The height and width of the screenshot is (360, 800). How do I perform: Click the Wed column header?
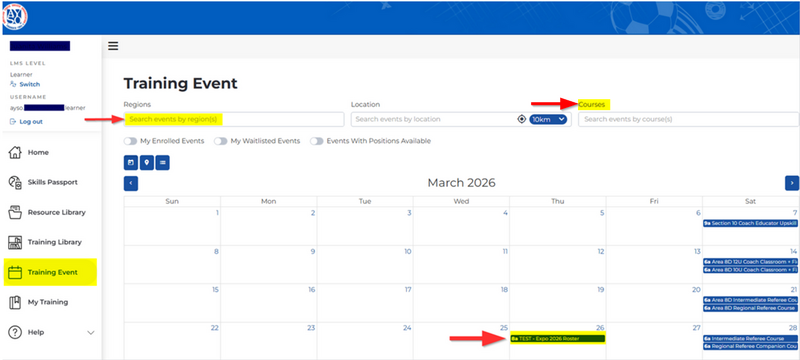461,201
